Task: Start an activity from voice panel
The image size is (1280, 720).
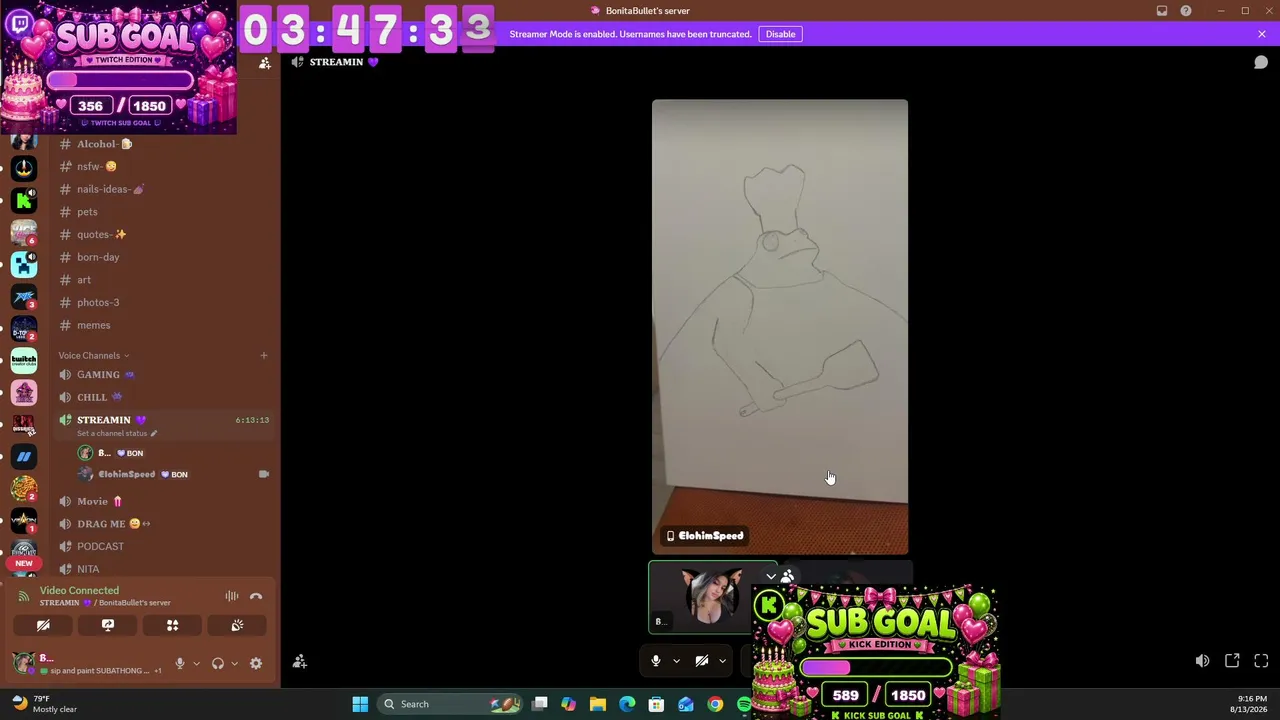Action: 172,626
